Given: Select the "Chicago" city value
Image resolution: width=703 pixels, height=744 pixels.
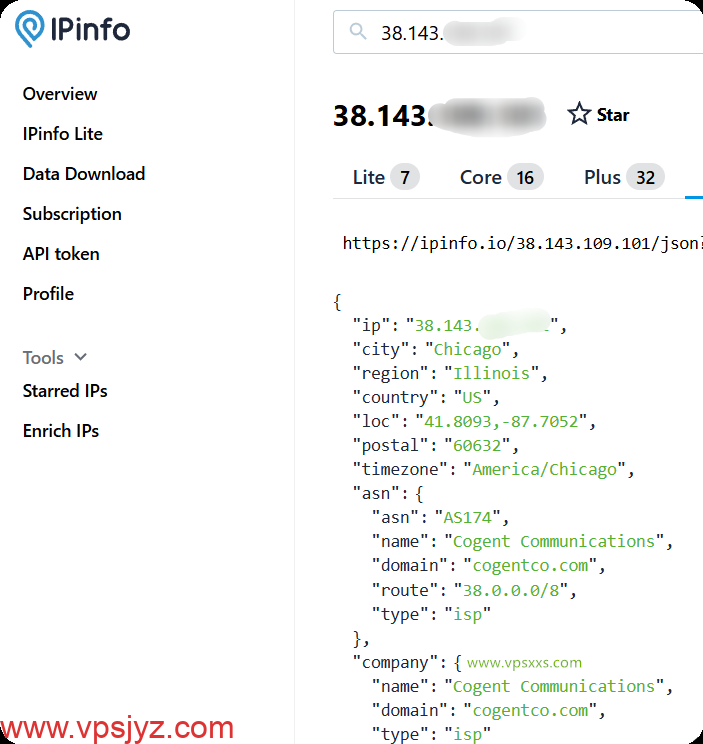Looking at the screenshot, I should (467, 349).
